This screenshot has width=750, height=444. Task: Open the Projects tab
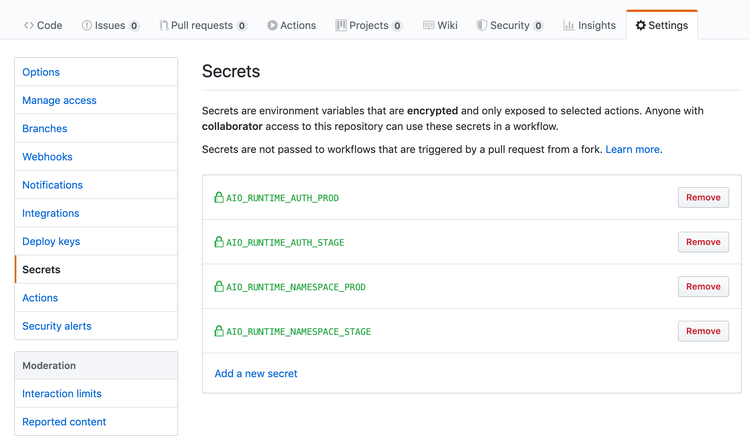tap(368, 25)
